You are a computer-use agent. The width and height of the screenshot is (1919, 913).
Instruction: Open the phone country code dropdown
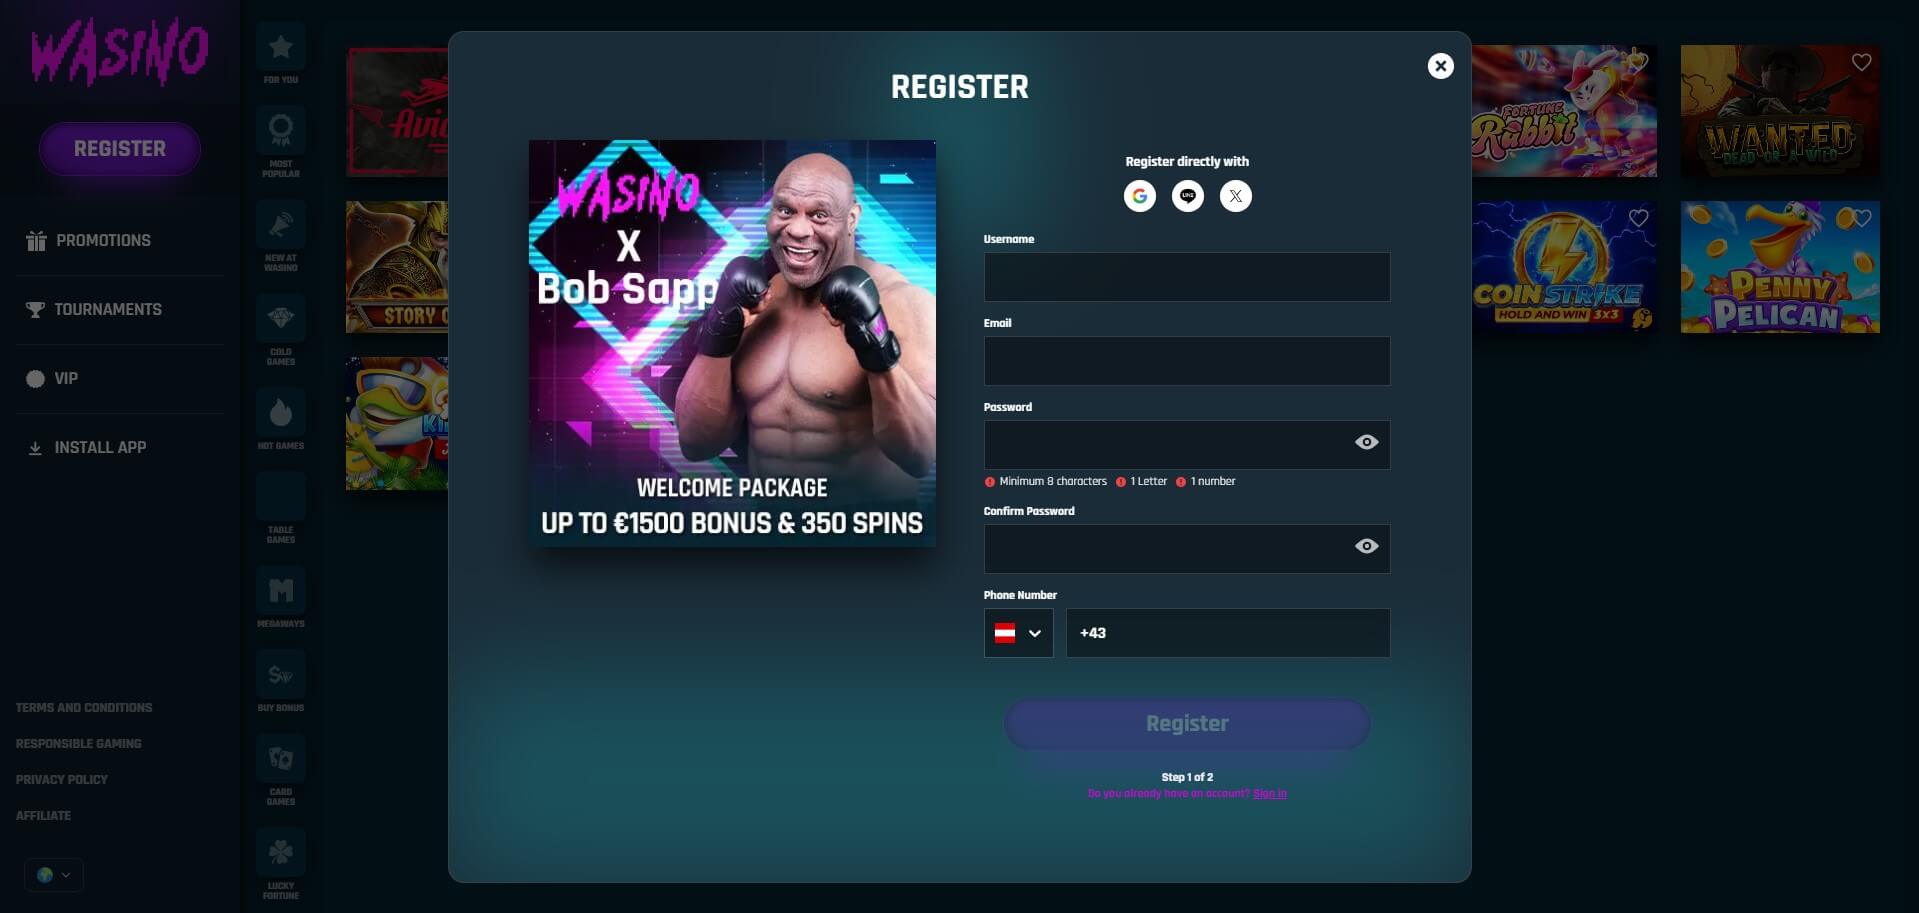(x=1018, y=633)
